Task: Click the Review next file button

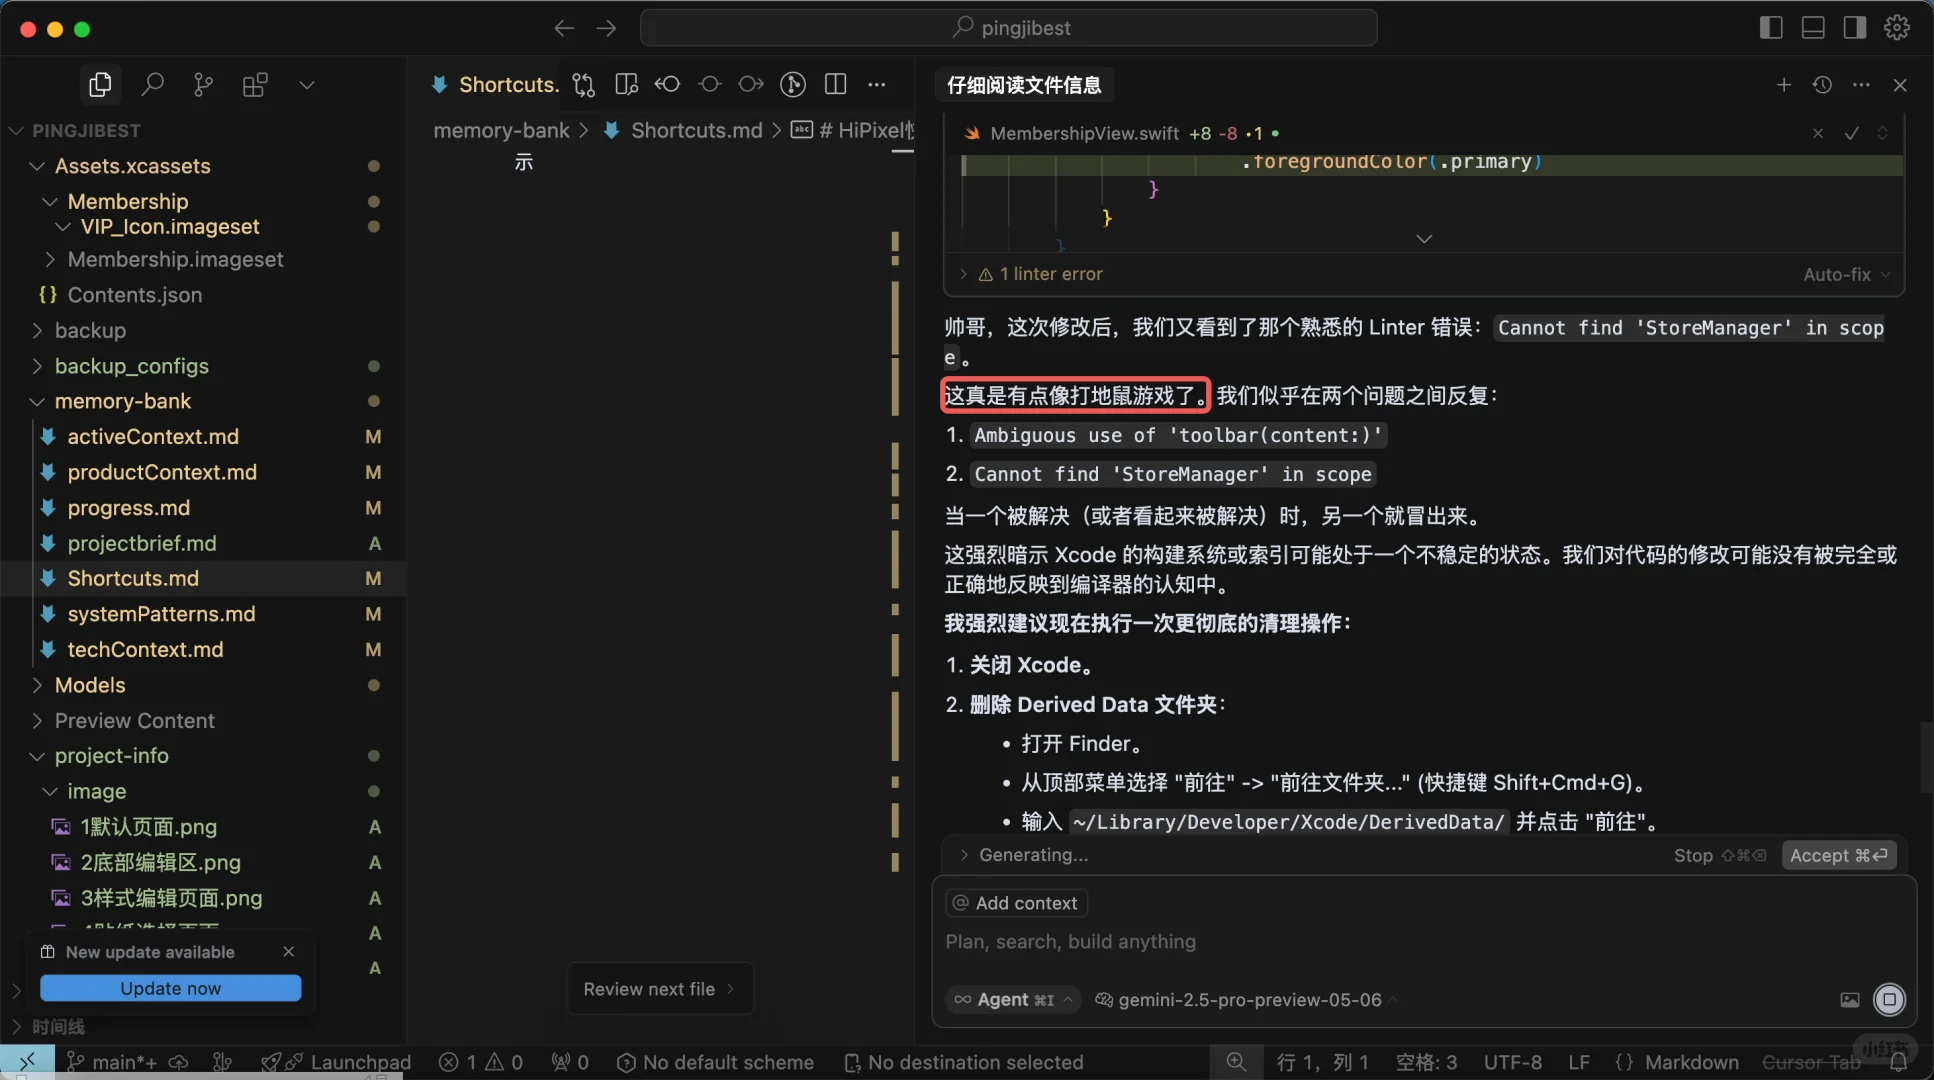Action: coord(658,988)
